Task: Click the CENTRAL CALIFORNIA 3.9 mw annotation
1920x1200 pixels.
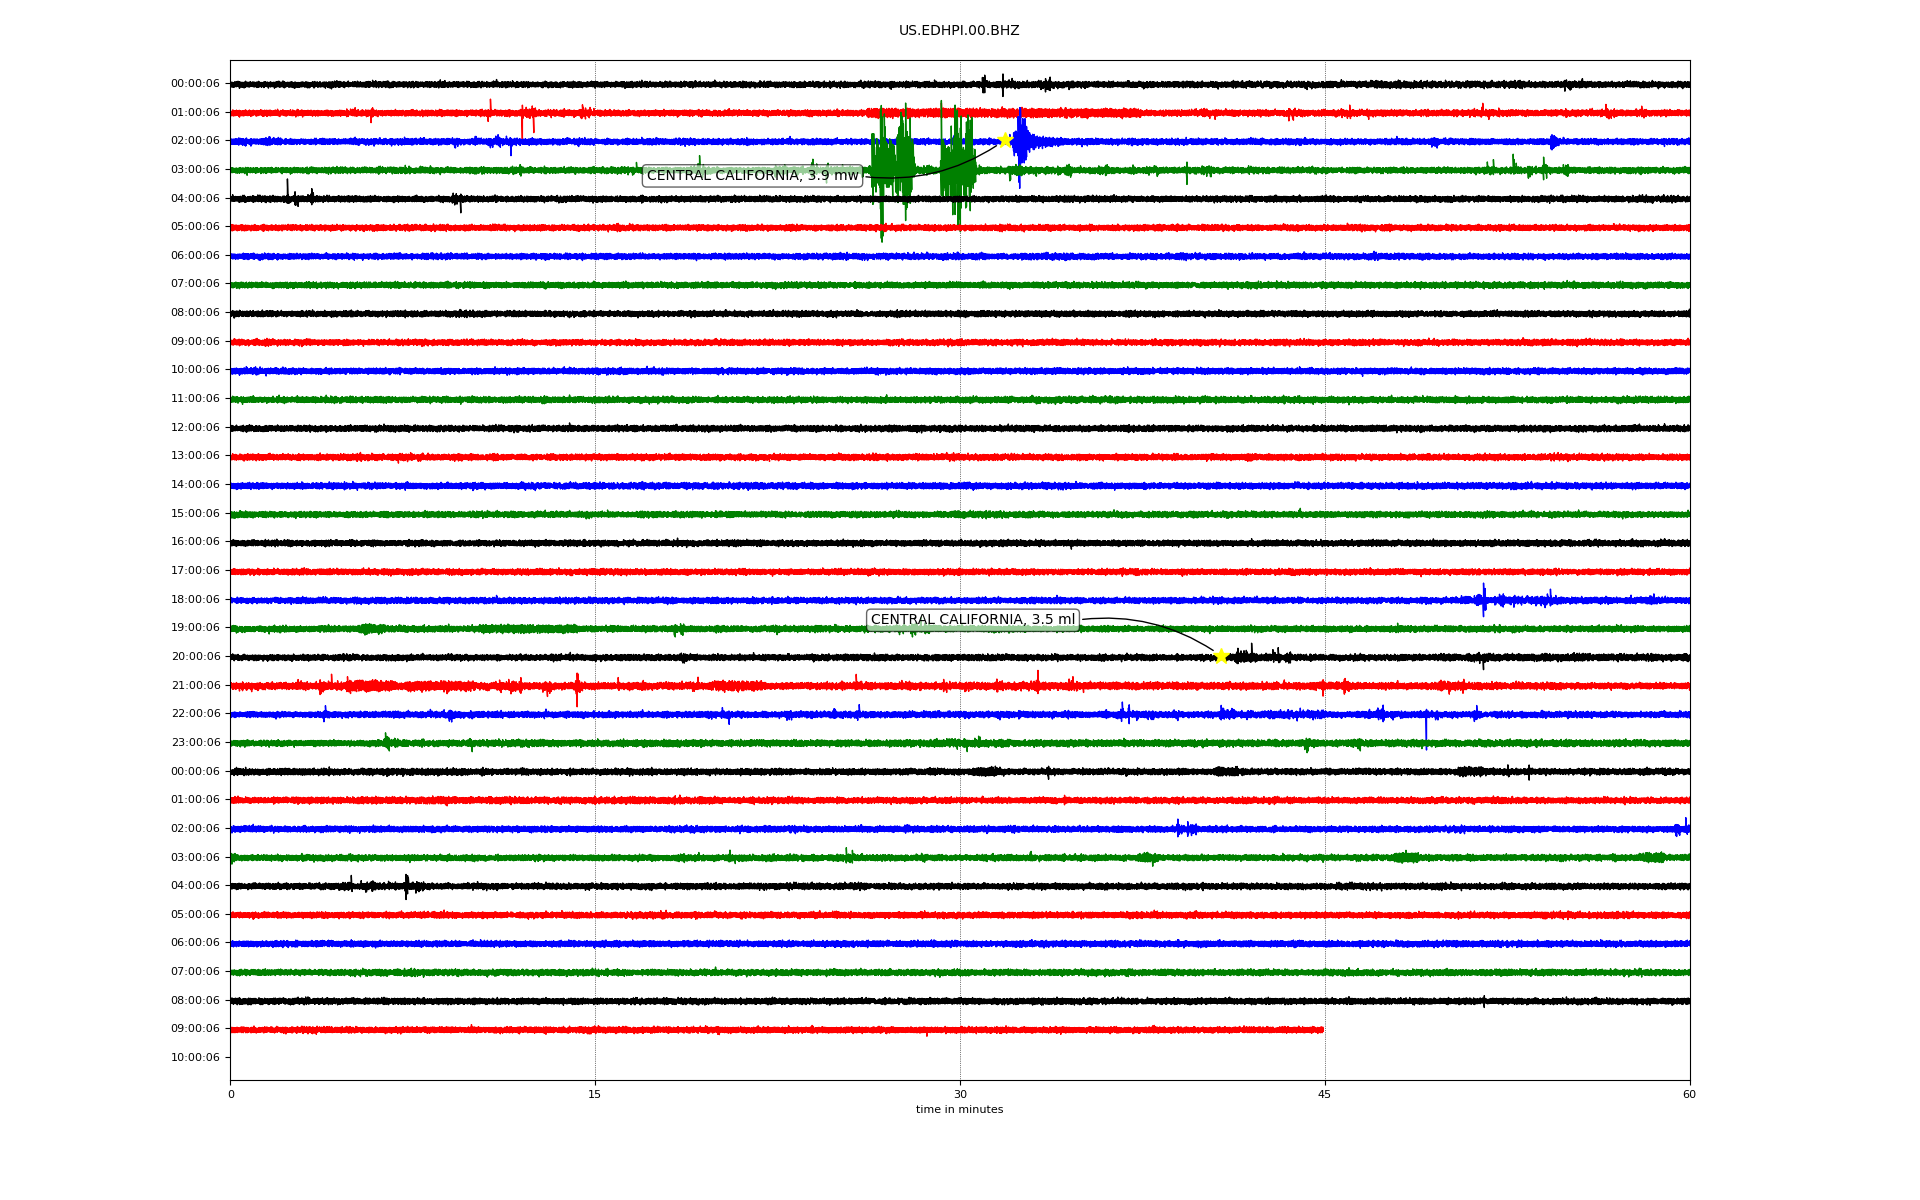Action: pyautogui.click(x=752, y=176)
